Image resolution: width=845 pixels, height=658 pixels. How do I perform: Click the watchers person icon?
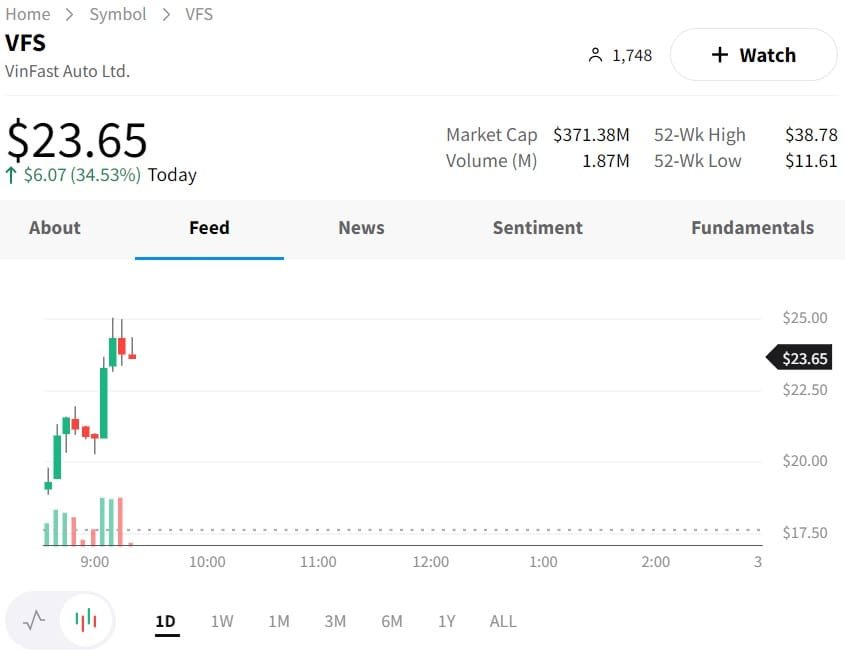tap(596, 55)
